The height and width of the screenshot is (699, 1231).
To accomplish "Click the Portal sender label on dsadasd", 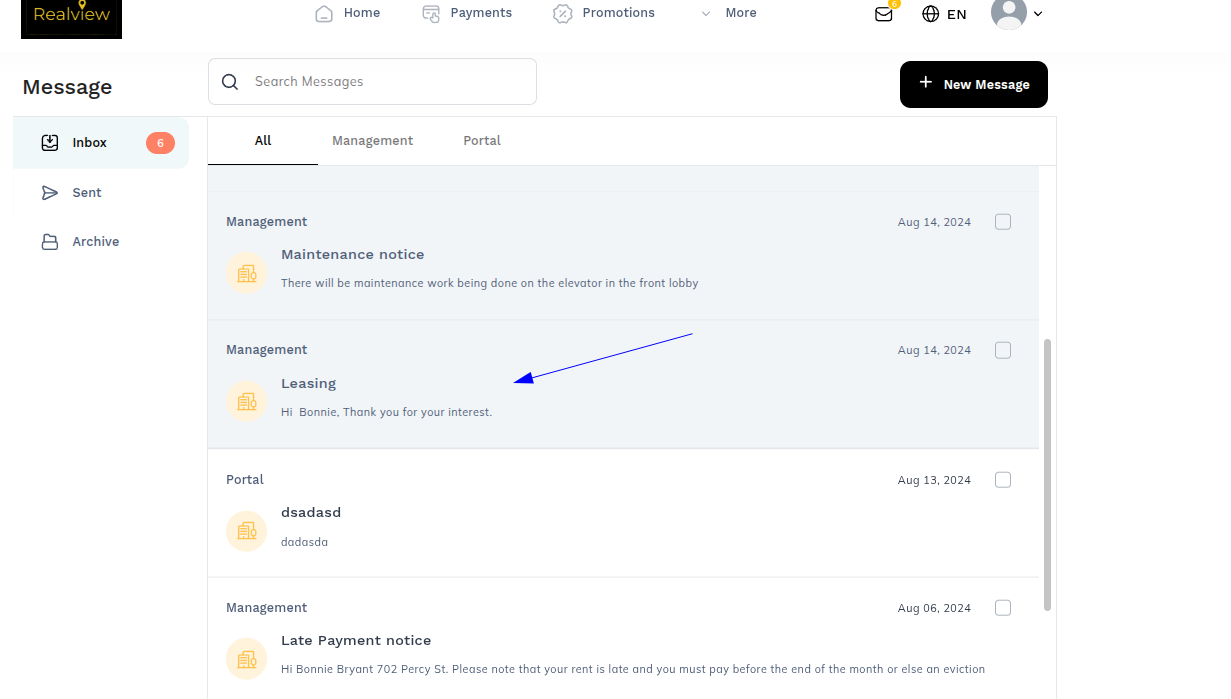I will point(245,480).
